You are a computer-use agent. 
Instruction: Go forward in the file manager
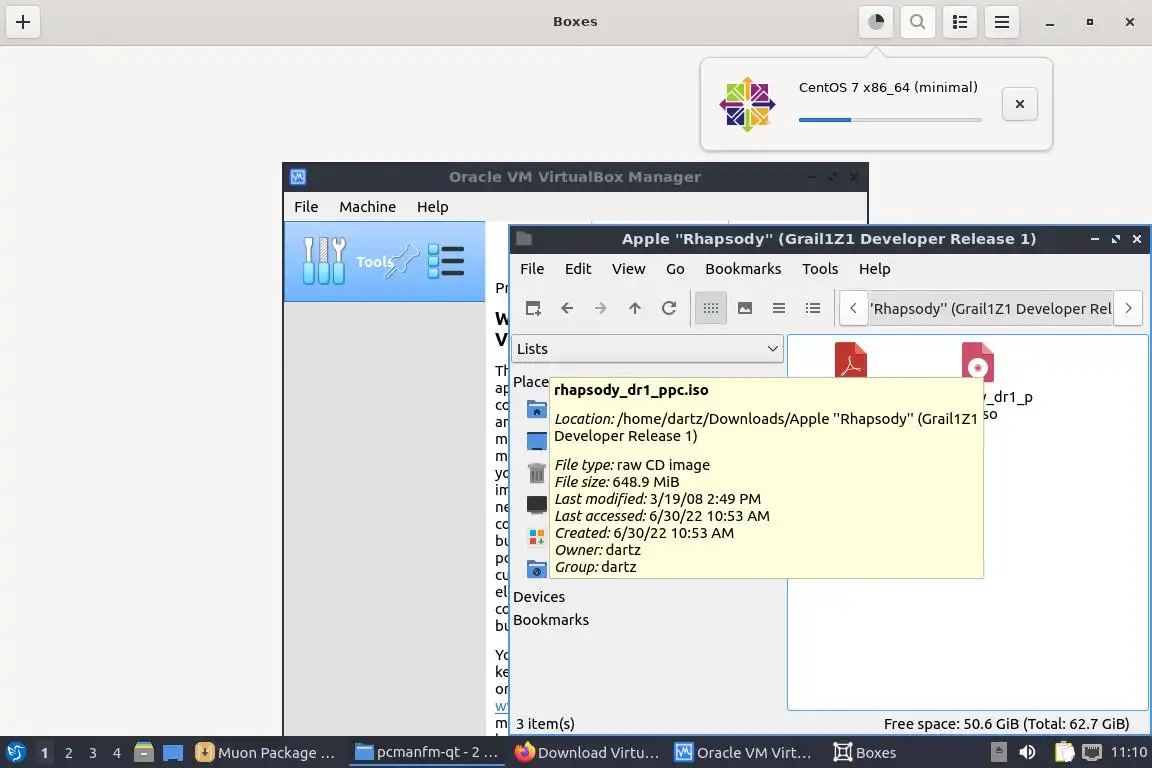[600, 309]
